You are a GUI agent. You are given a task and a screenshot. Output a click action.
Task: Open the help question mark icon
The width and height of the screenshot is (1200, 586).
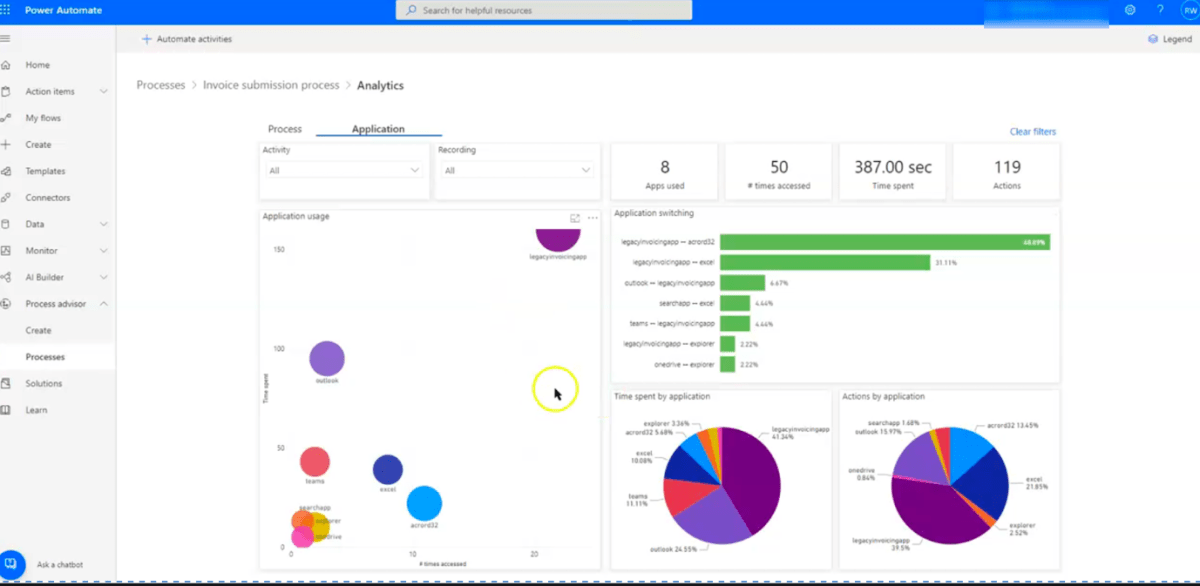1160,10
